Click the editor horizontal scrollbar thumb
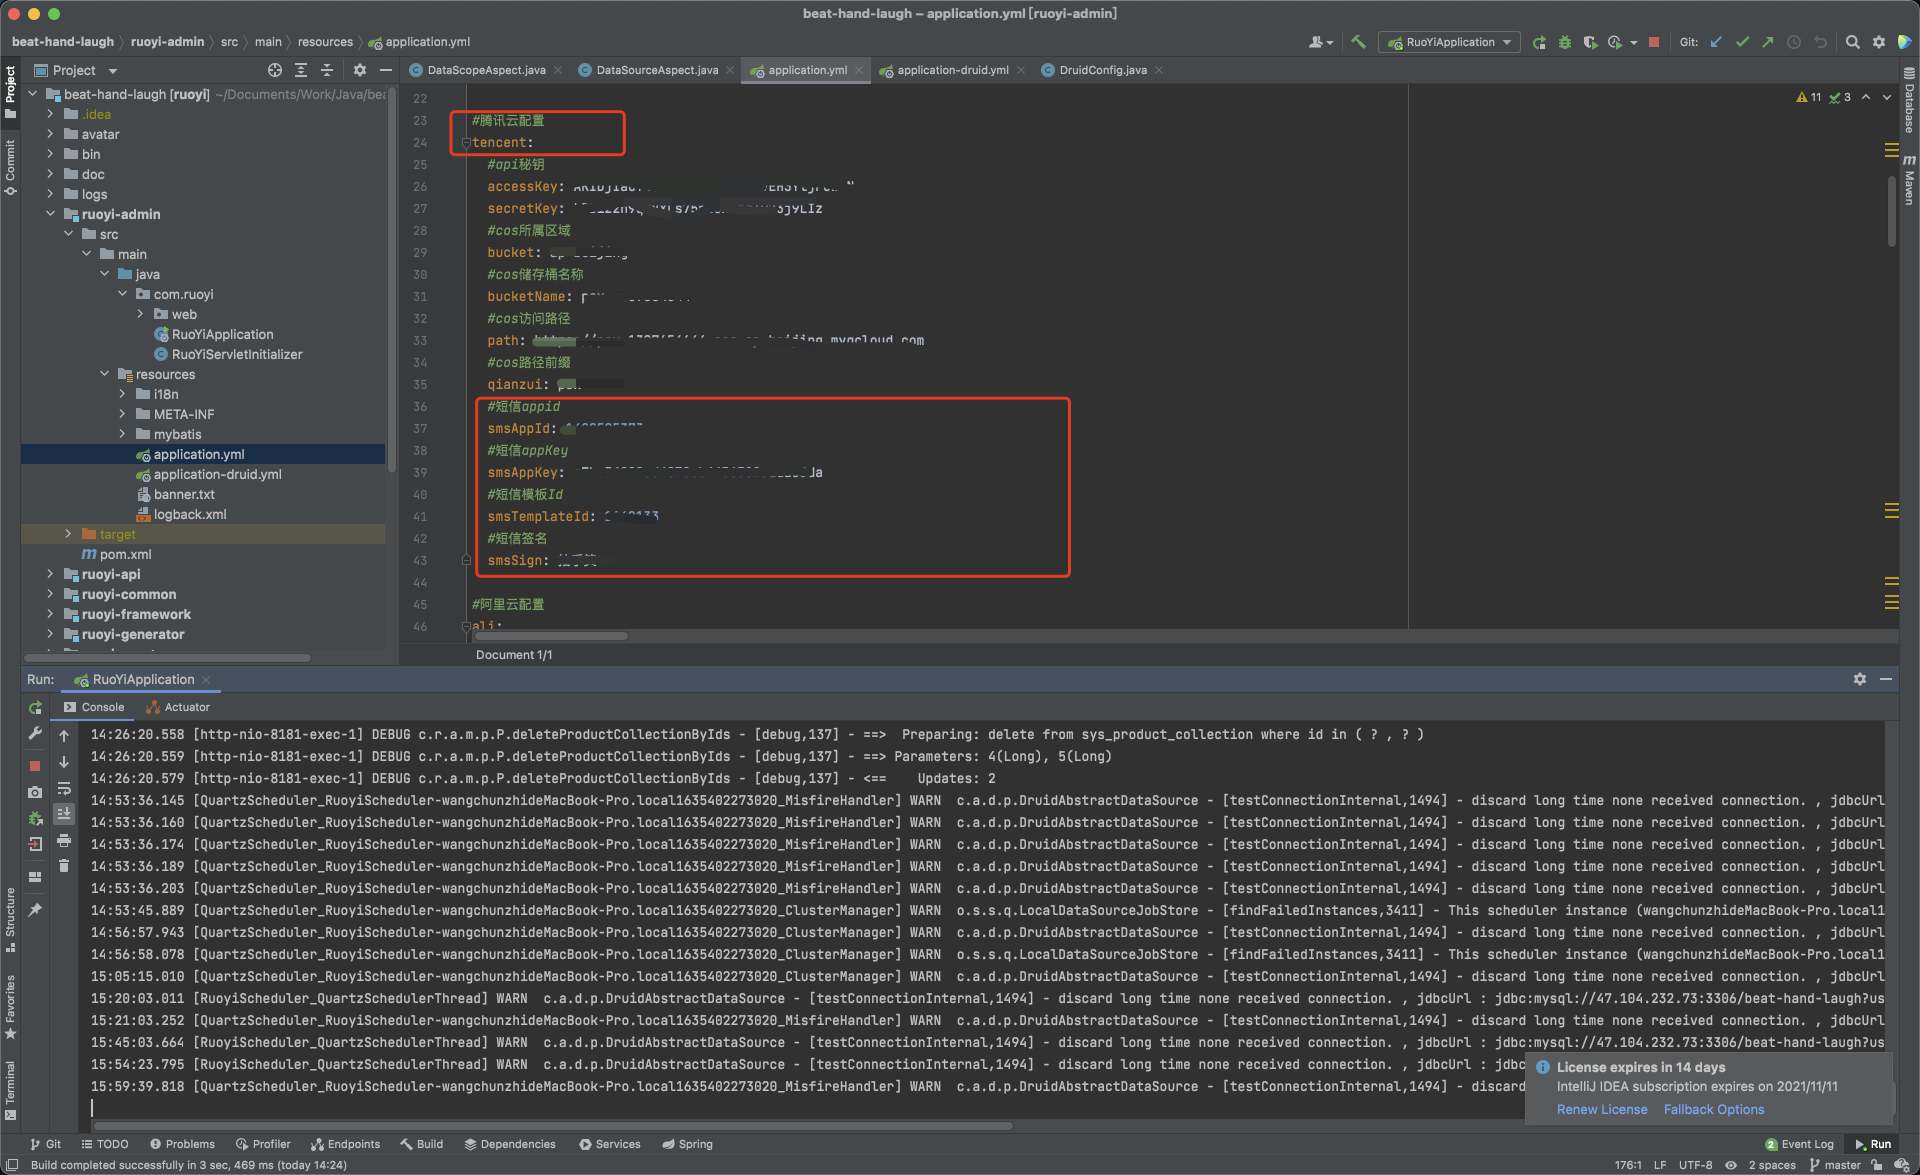Image resolution: width=1920 pixels, height=1175 pixels. (551, 636)
